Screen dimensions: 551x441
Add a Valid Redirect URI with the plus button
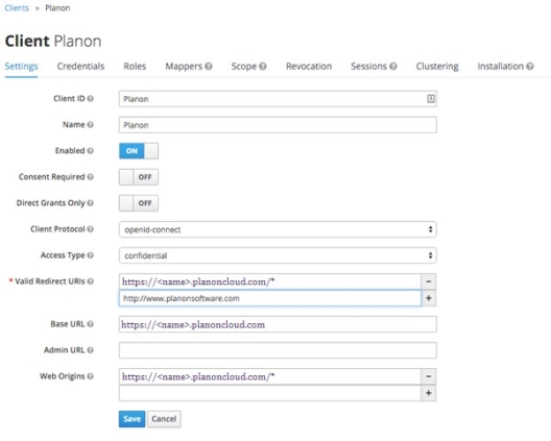click(x=429, y=298)
